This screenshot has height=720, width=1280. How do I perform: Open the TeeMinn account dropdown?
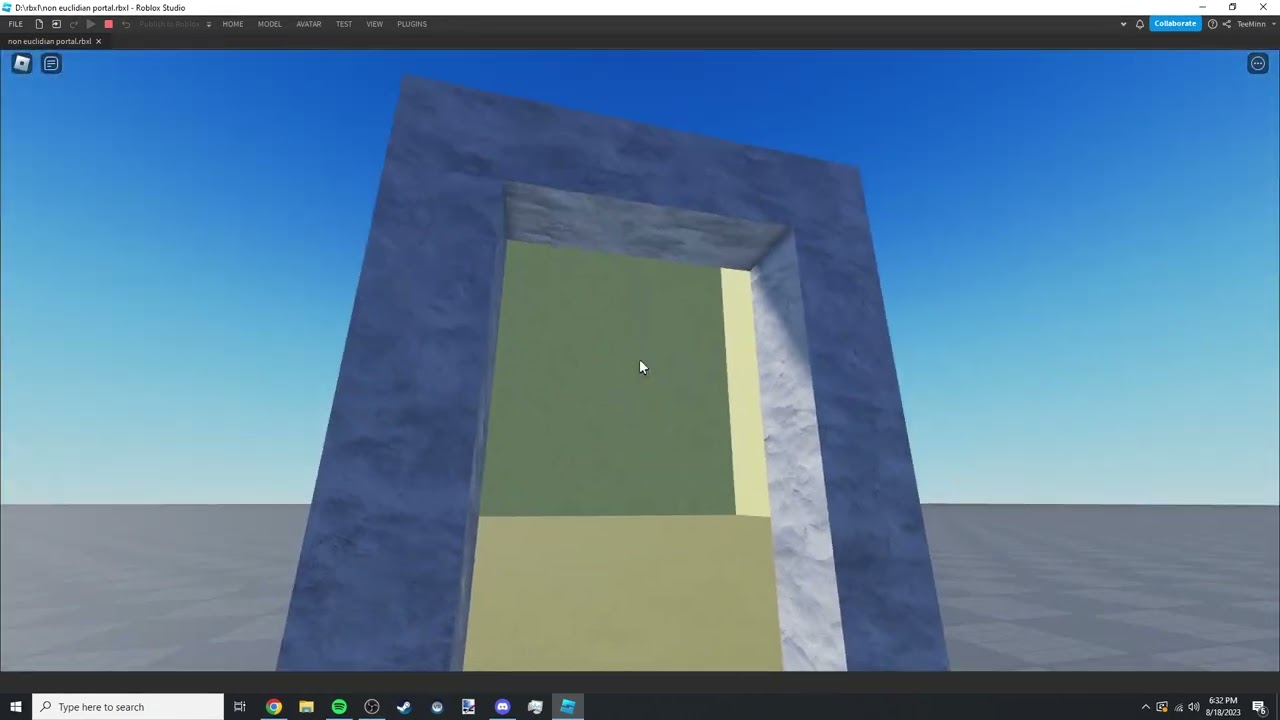click(x=1255, y=24)
